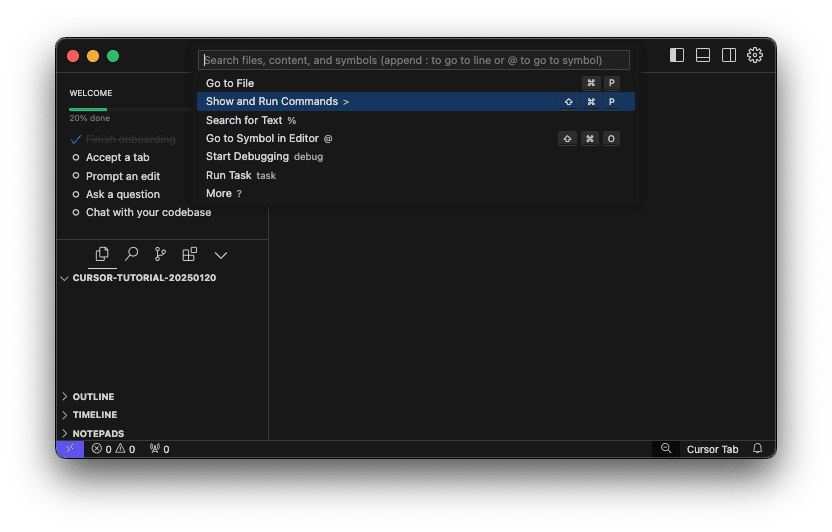Viewport: 832px width, 532px height.
Task: Open notifications bell in status bar
Action: pyautogui.click(x=757, y=449)
